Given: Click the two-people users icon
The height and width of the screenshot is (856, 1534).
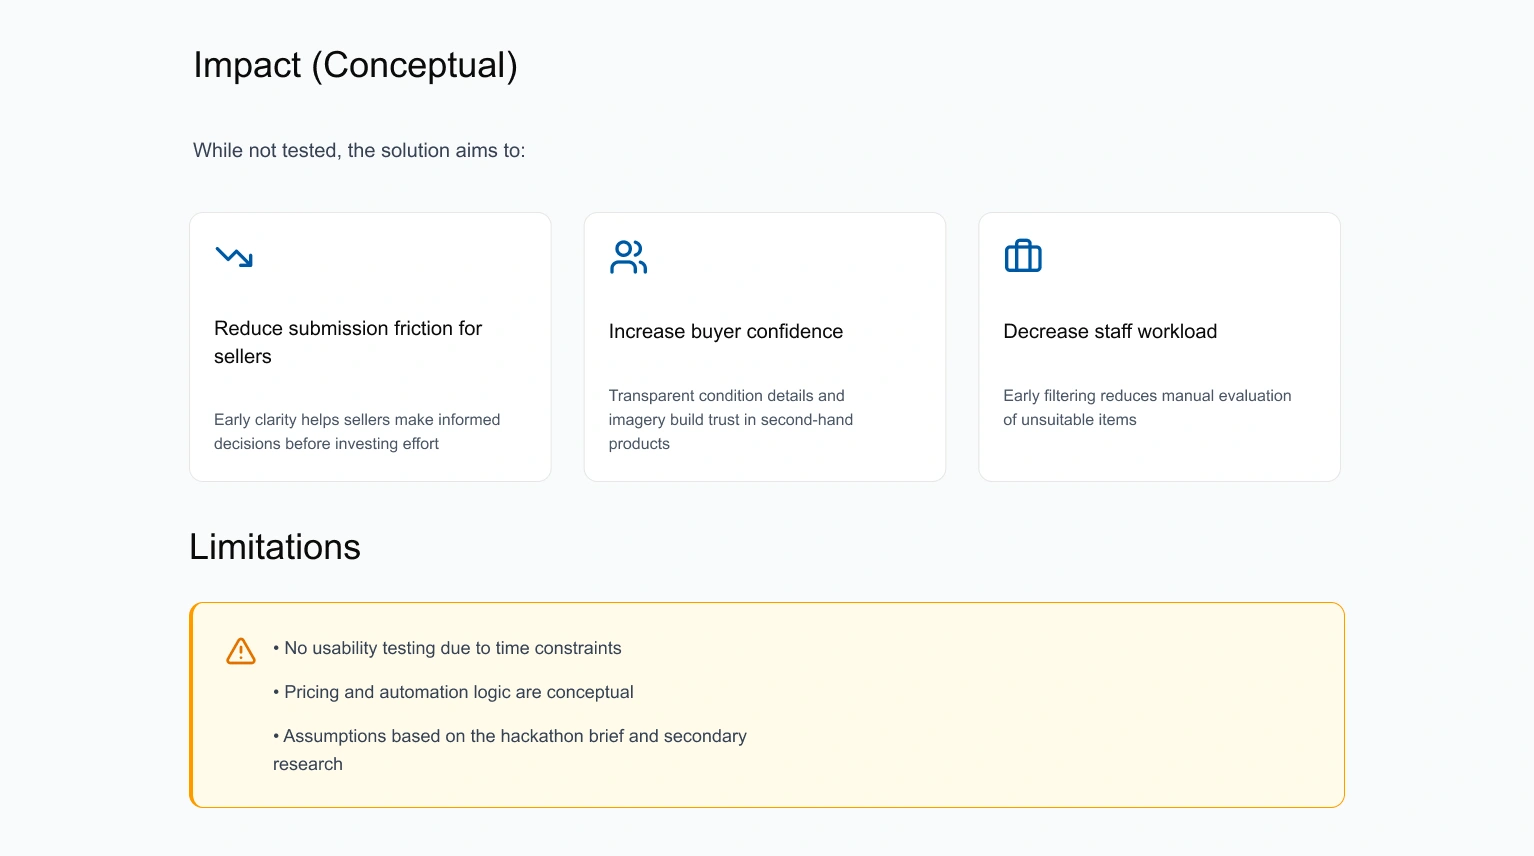Looking at the screenshot, I should [628, 257].
